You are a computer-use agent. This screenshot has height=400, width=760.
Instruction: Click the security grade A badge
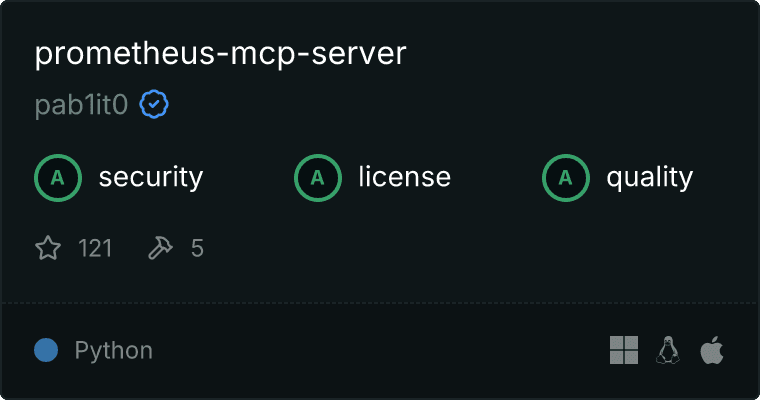[x=58, y=178]
